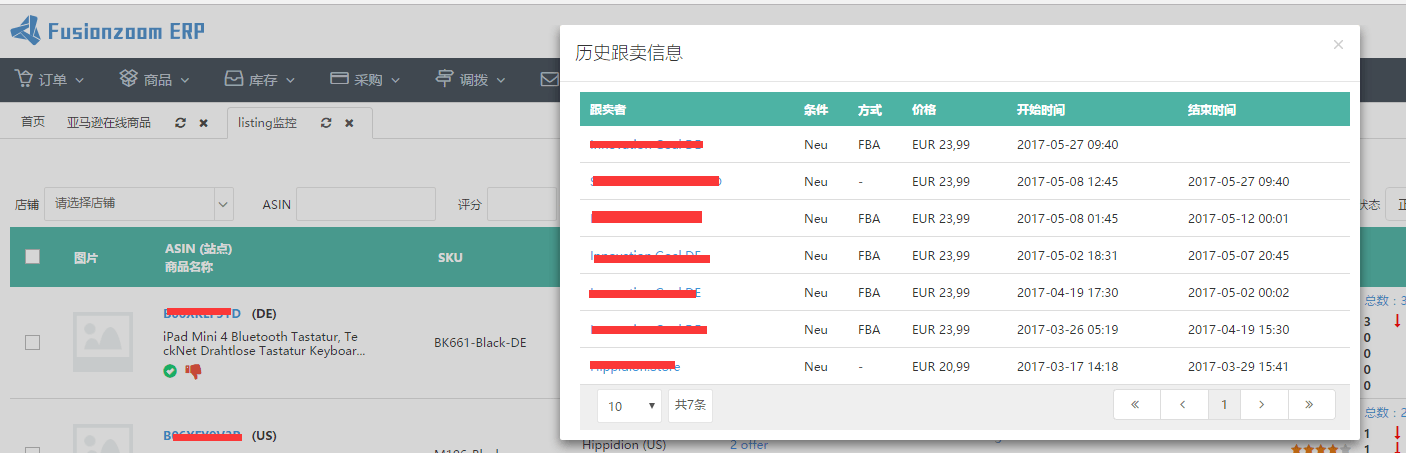Close the 历史跟卖信息 dialog

point(1338,45)
